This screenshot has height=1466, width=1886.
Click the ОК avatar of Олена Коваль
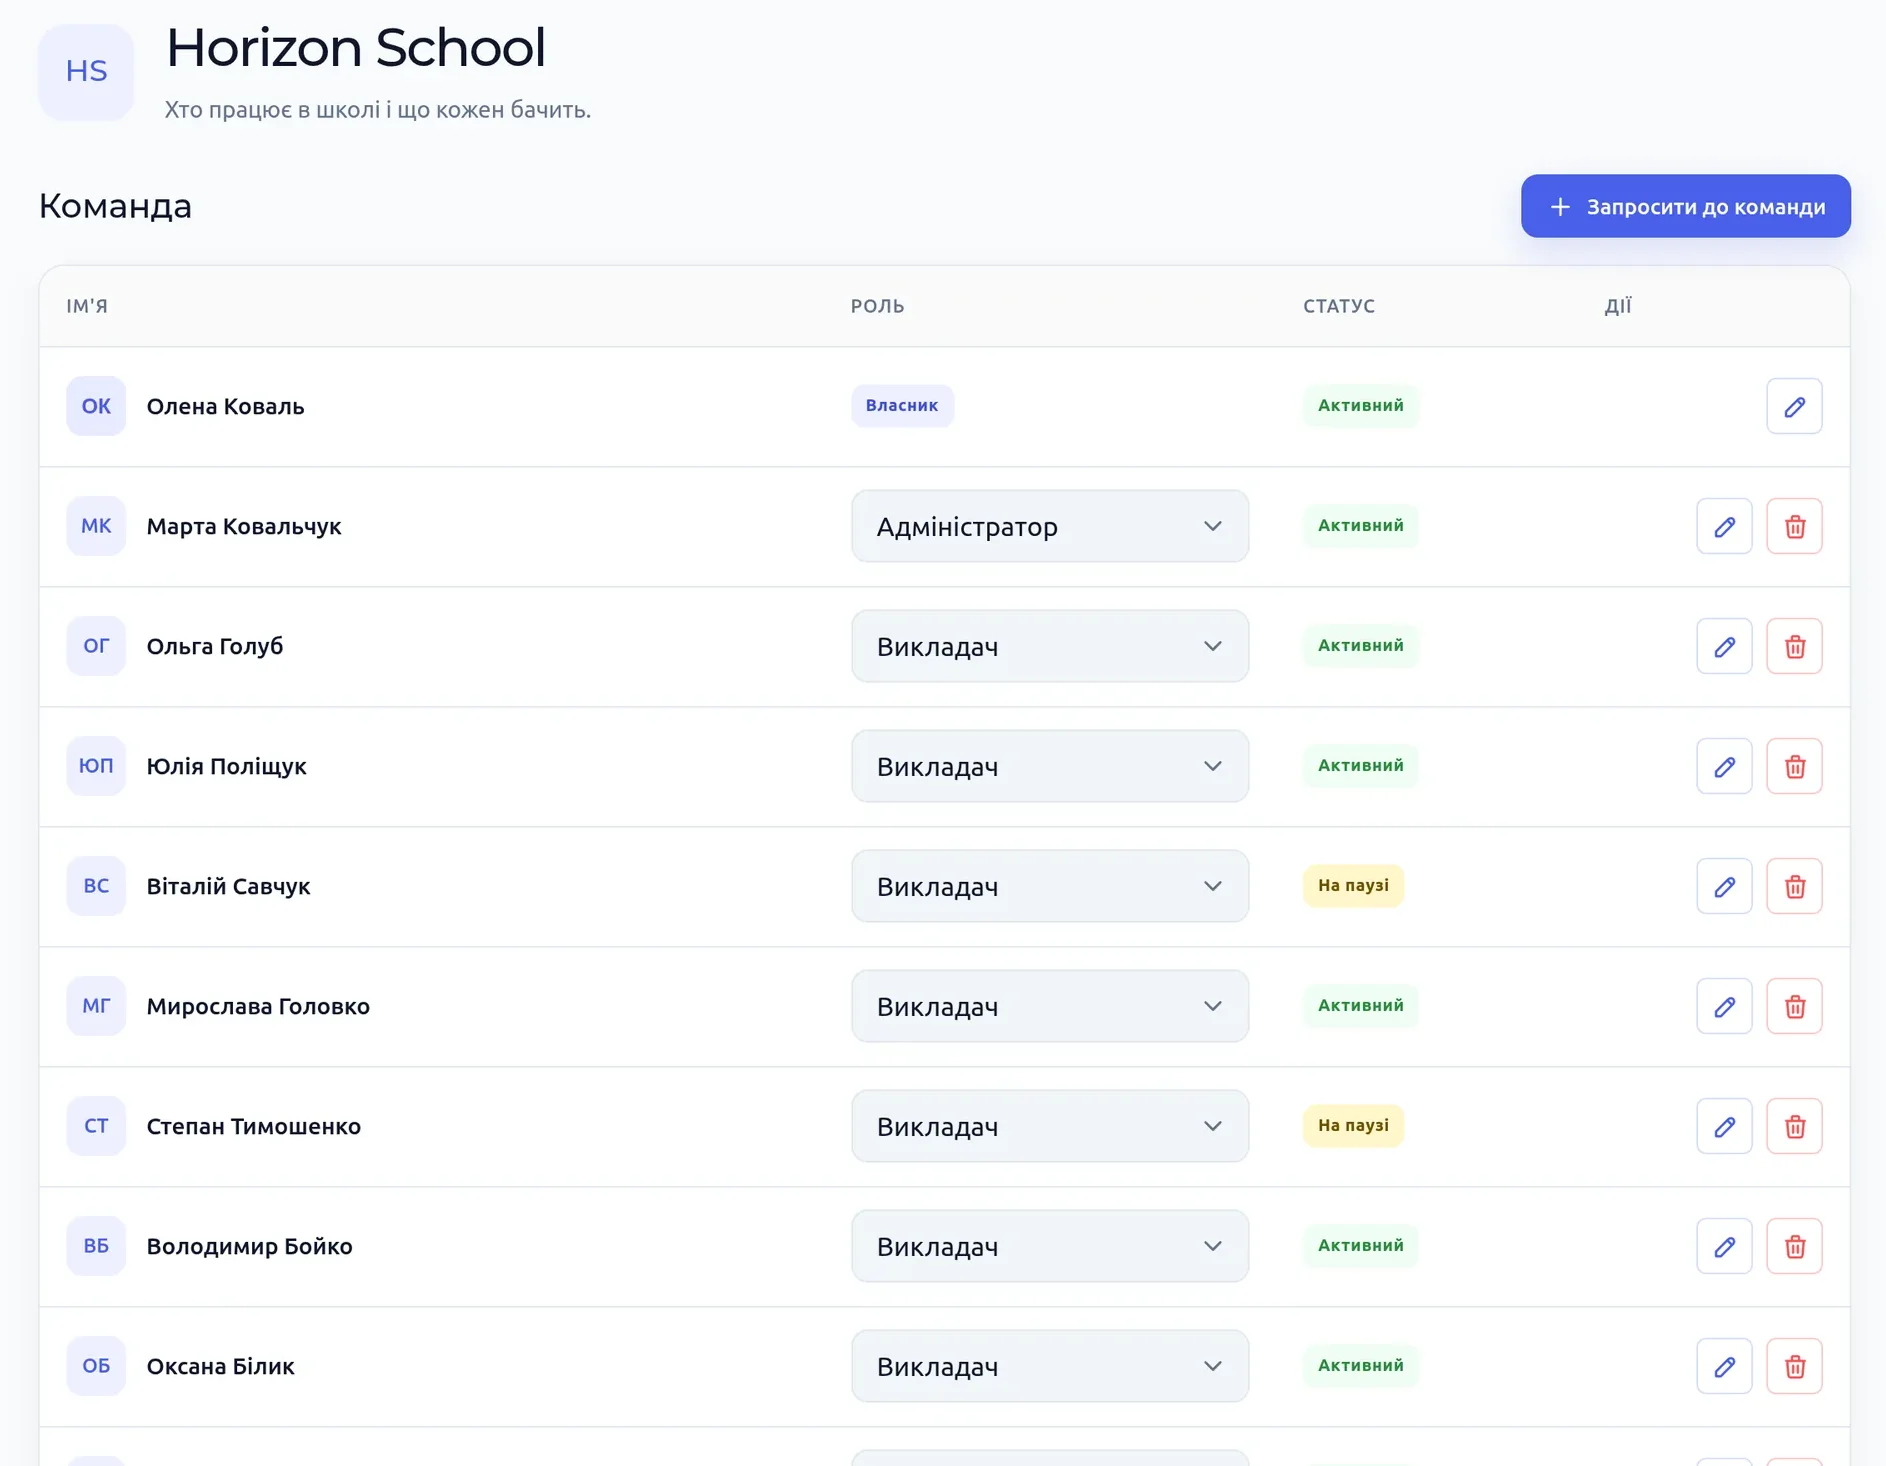click(x=96, y=406)
